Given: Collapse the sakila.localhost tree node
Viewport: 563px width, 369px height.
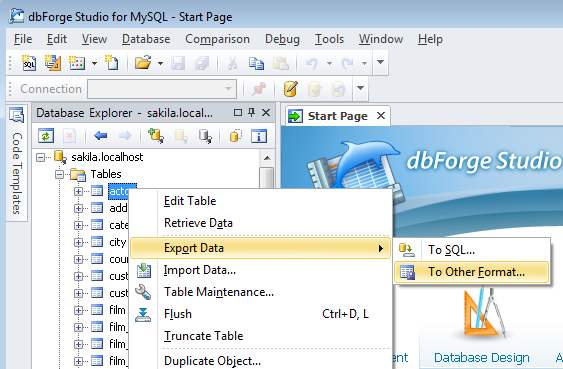Looking at the screenshot, I should [x=41, y=157].
